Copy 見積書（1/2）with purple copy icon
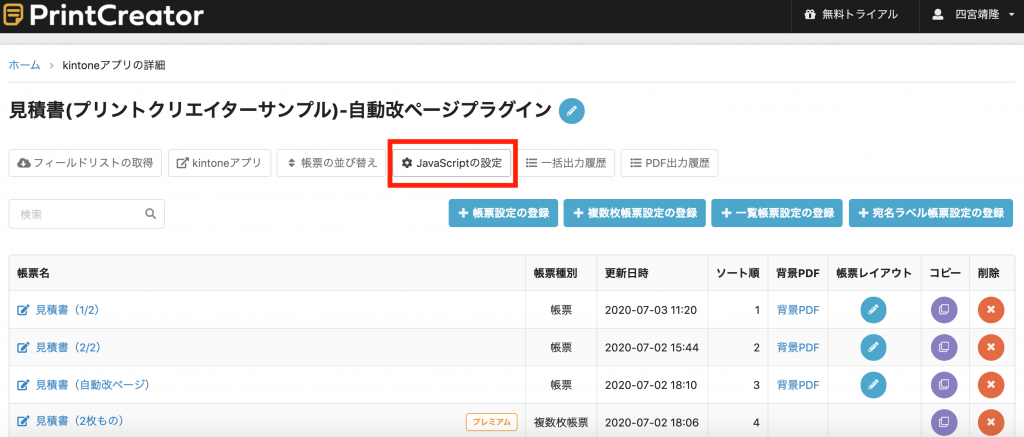The height and width of the screenshot is (437, 1024). tap(944, 310)
